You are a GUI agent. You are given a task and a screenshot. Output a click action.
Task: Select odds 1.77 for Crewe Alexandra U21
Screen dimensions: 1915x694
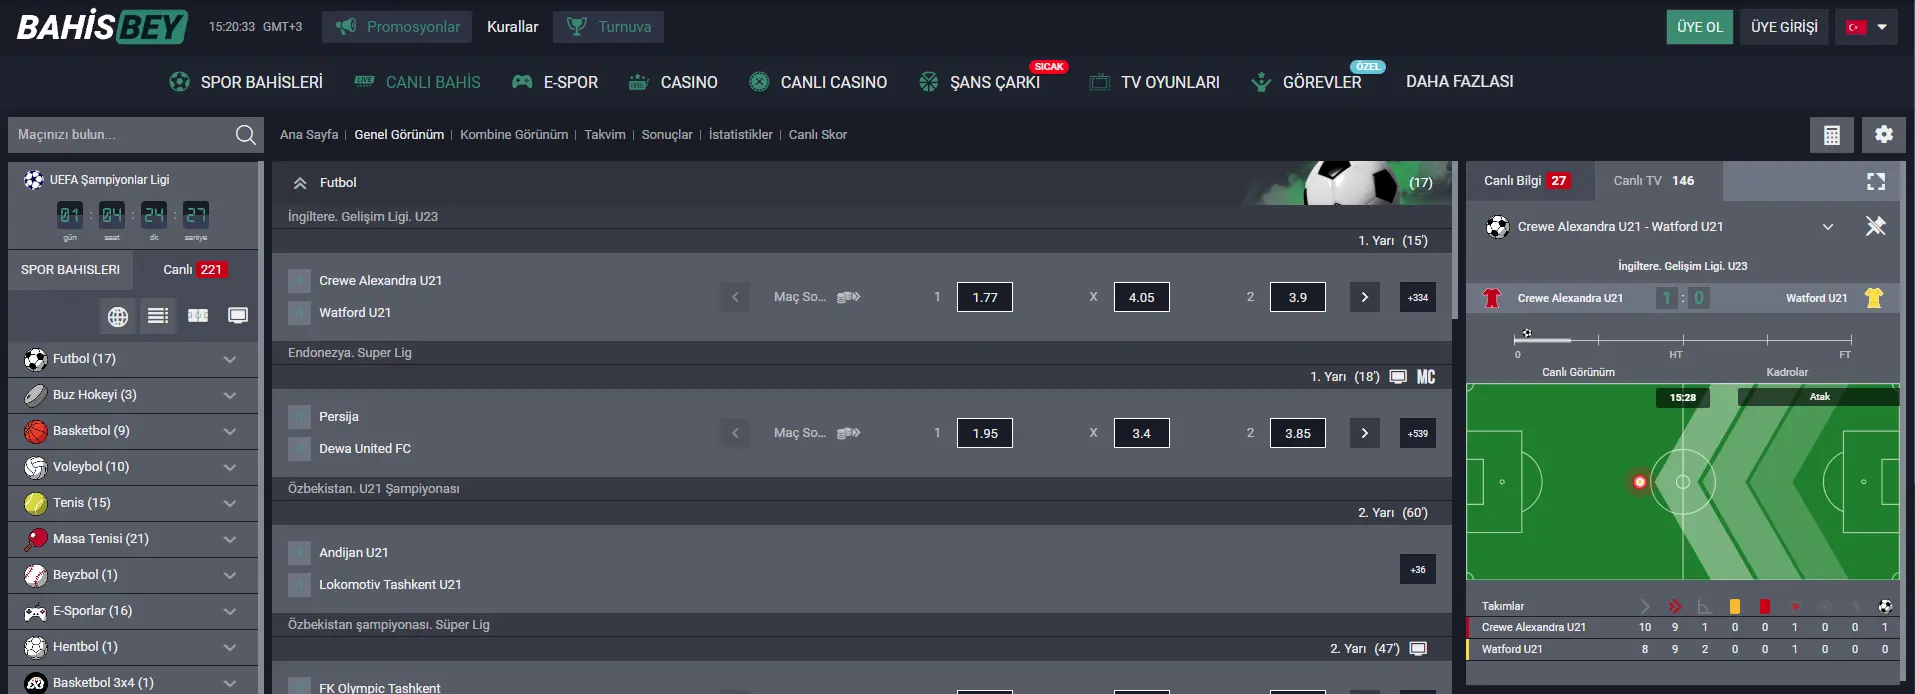[x=985, y=297]
